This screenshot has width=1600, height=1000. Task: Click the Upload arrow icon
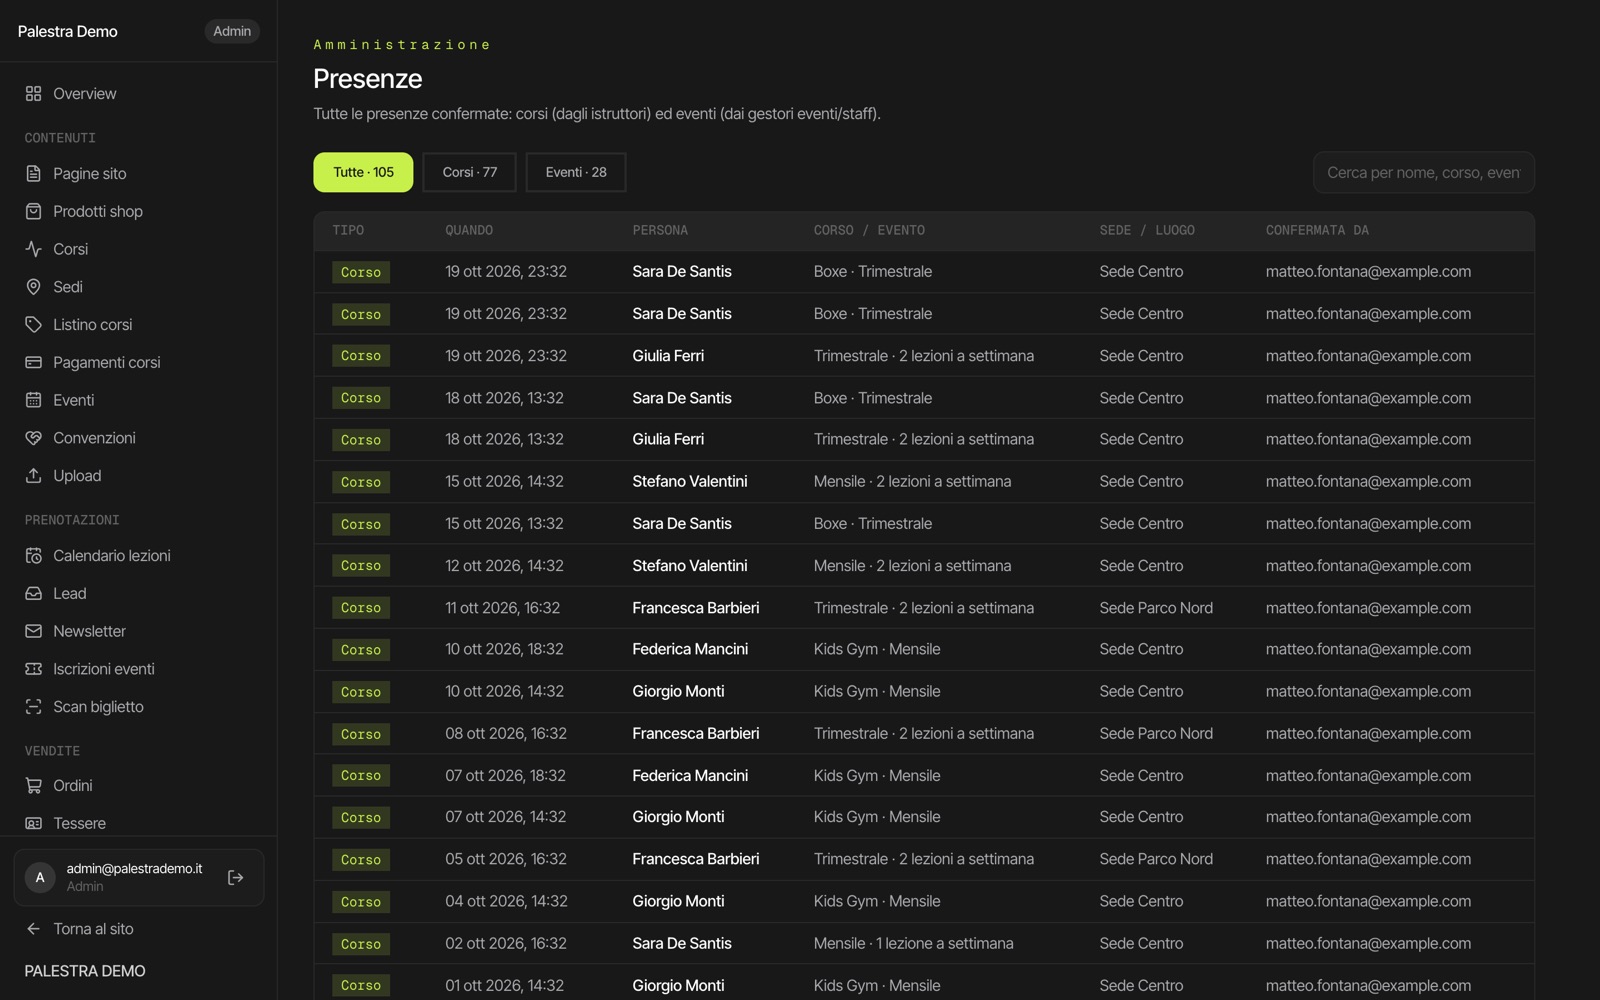tap(33, 476)
